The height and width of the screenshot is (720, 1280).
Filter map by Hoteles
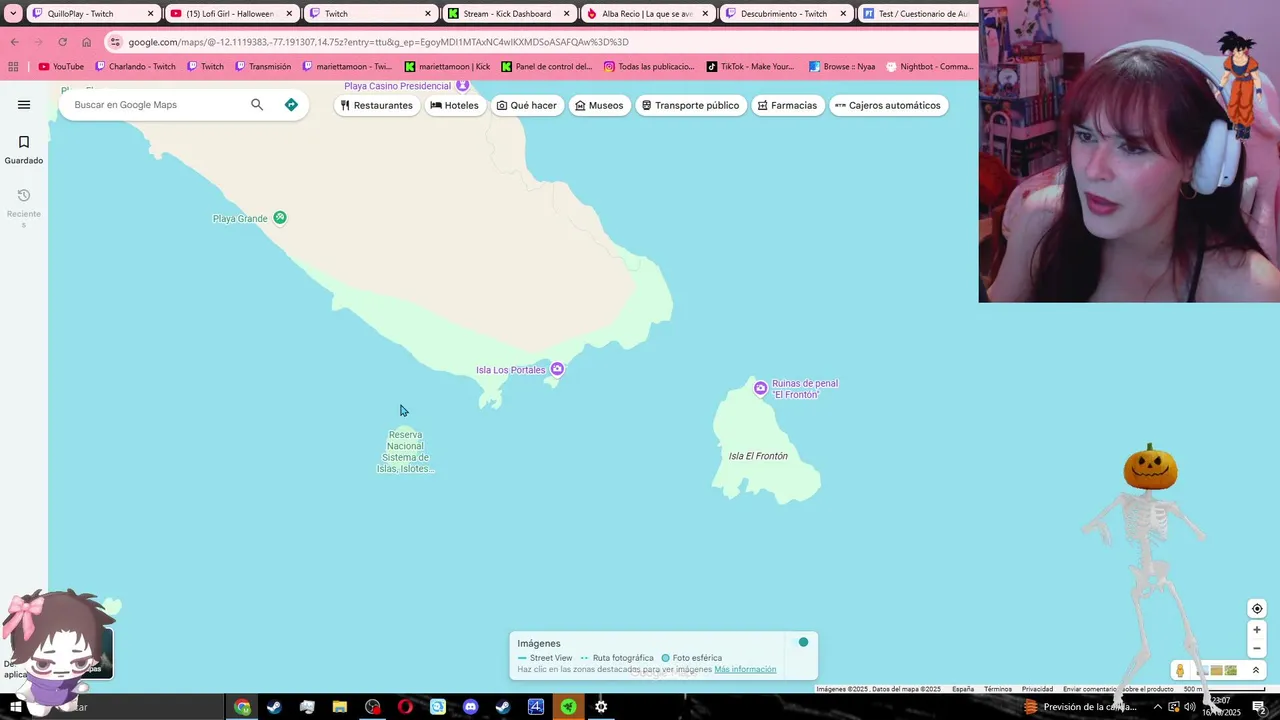pos(455,105)
